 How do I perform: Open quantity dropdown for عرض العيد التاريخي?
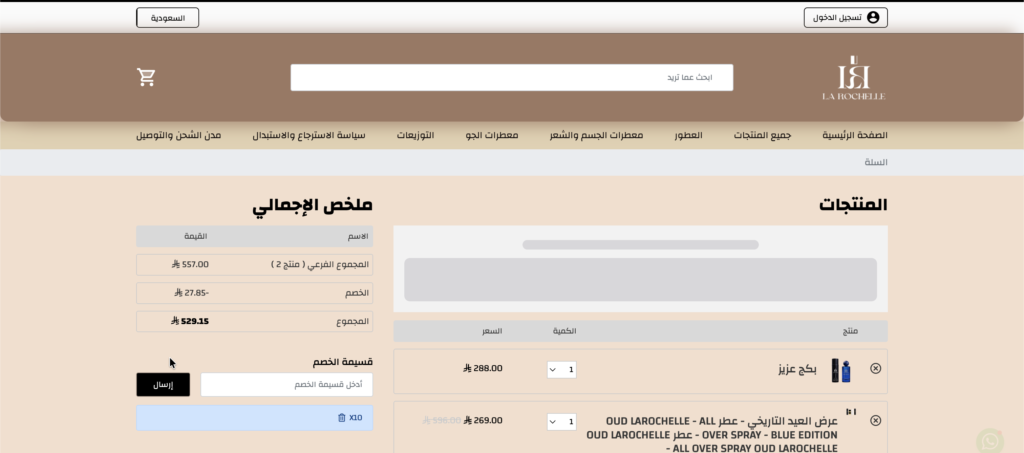pyautogui.click(x=562, y=422)
